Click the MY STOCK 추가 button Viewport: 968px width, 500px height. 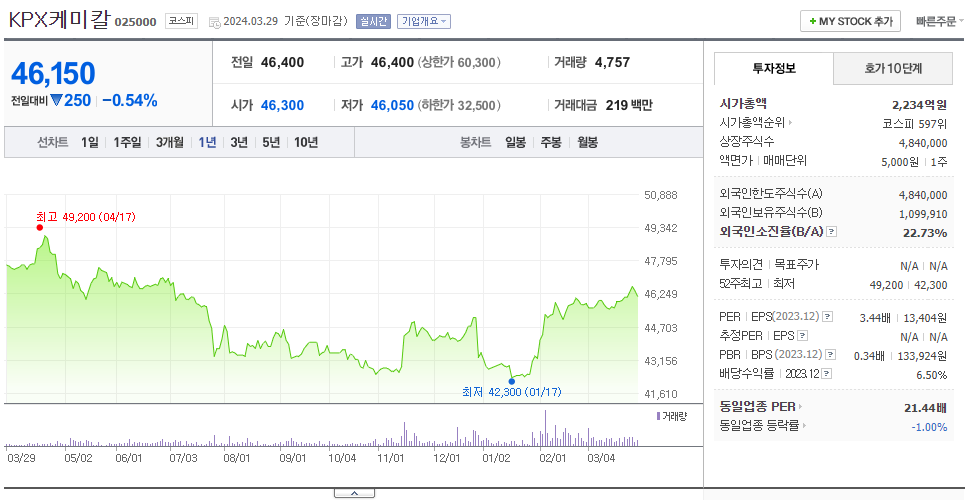(851, 22)
